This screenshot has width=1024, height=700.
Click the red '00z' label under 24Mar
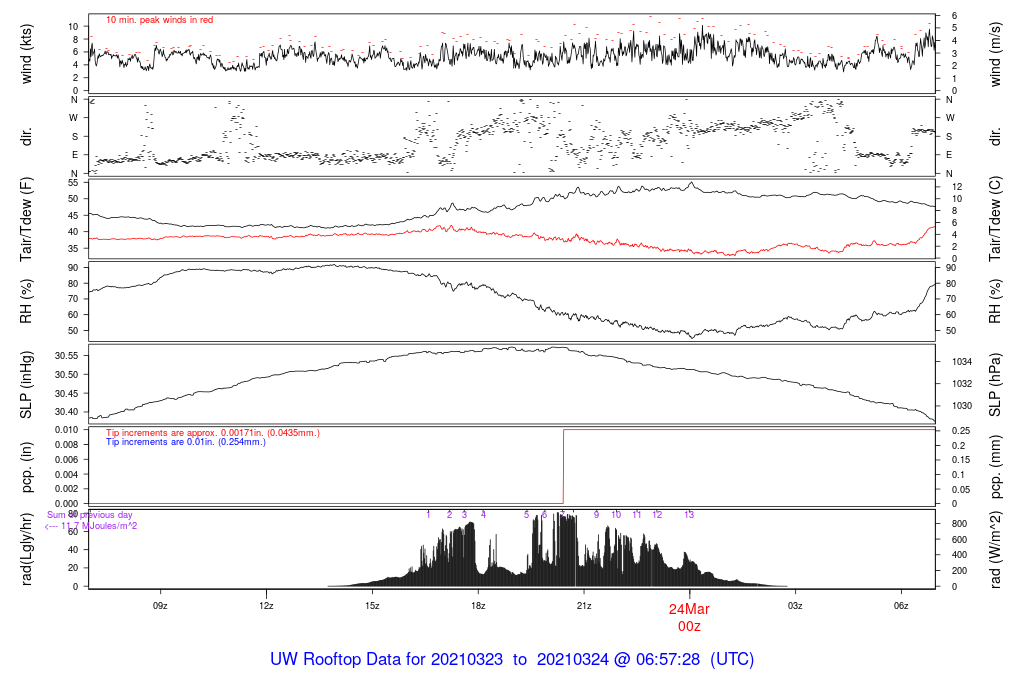coord(689,626)
